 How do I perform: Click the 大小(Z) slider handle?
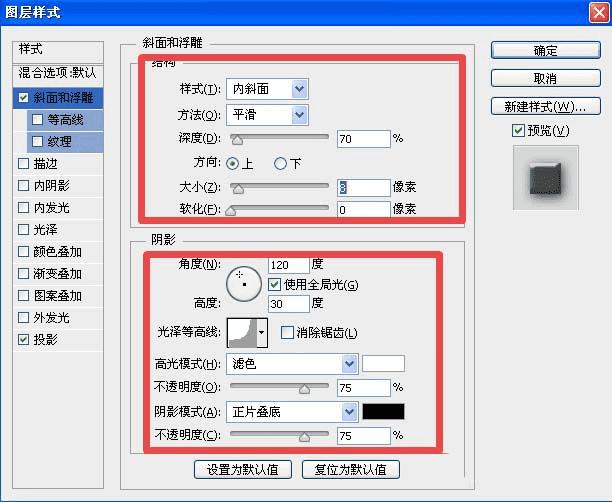237,189
